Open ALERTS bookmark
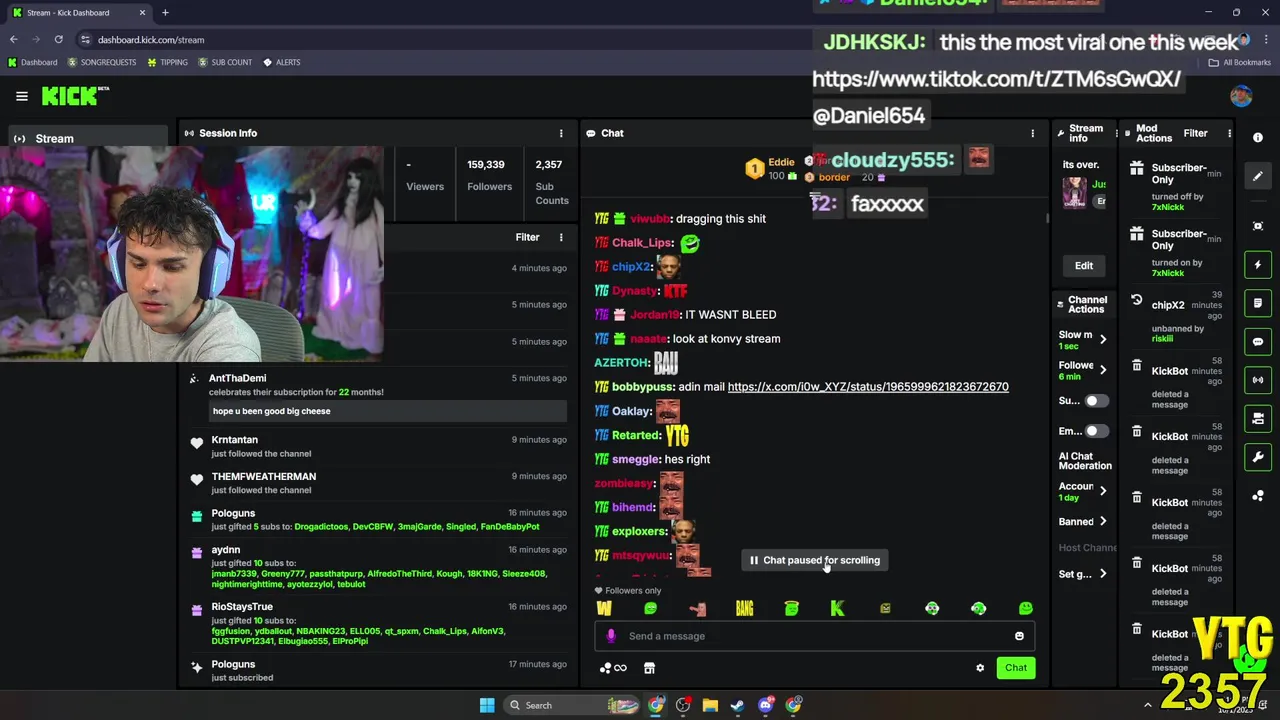Screen dimensions: 1280x720 [x=281, y=62]
